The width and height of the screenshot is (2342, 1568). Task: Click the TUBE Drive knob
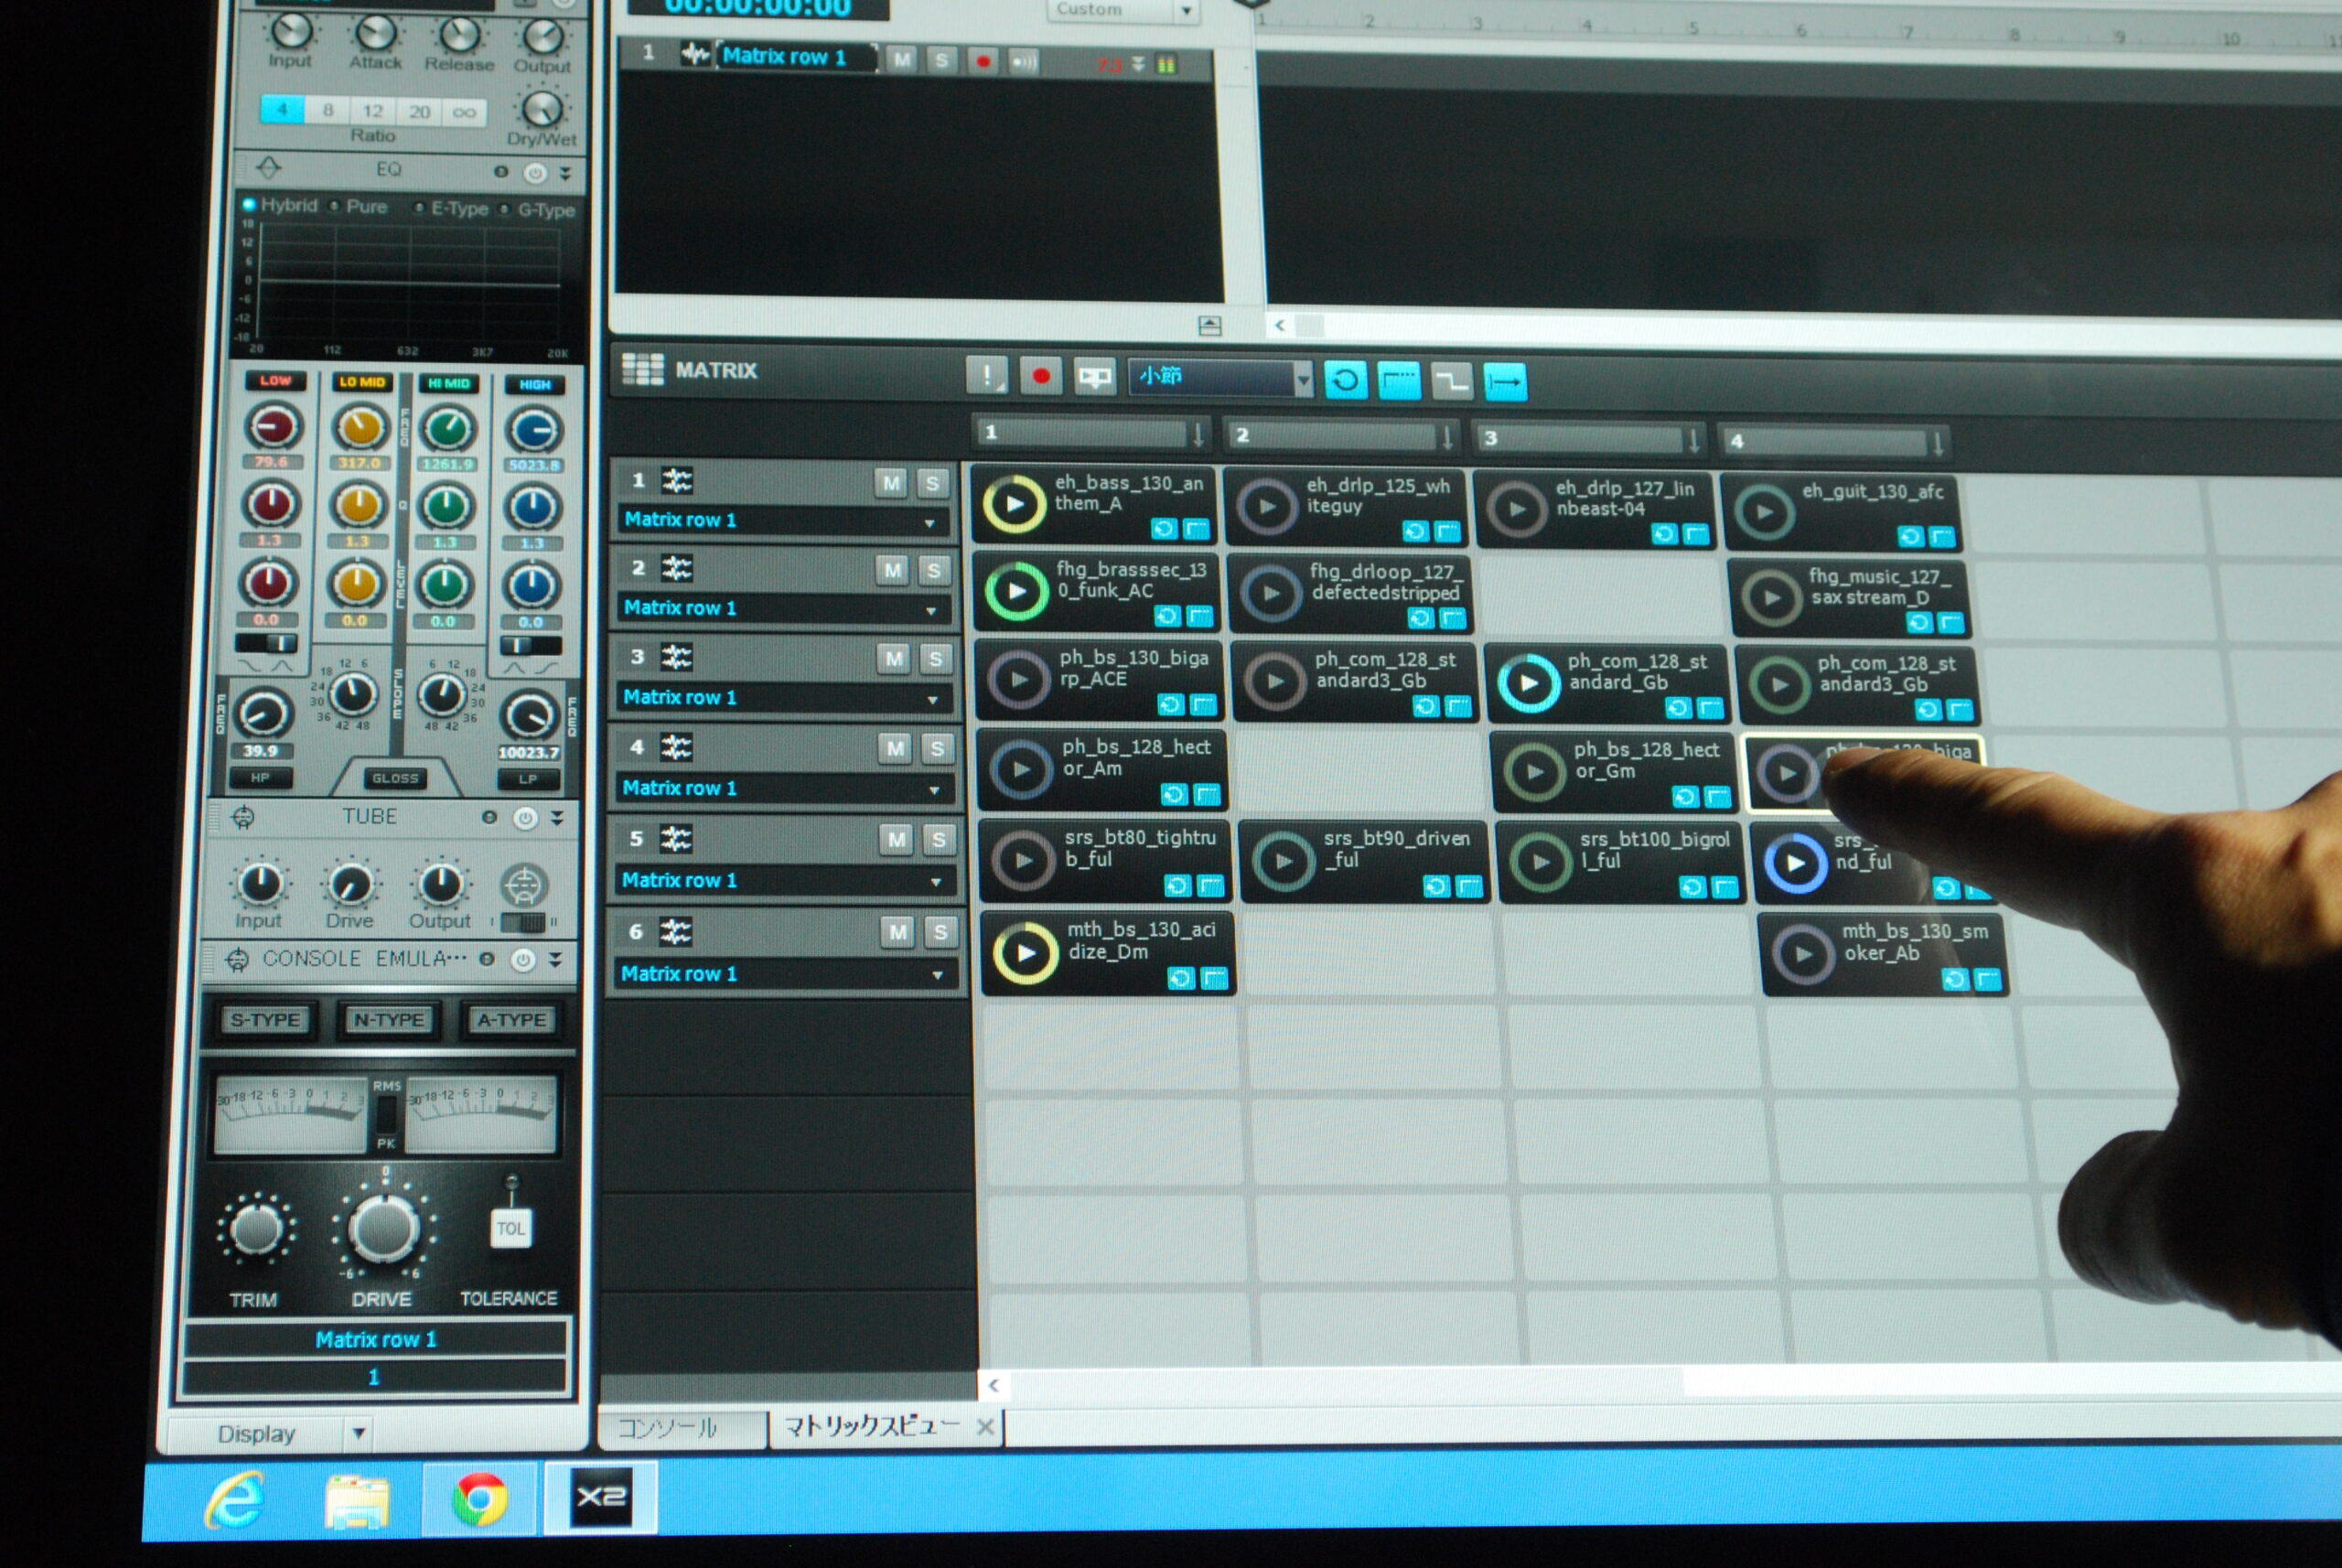point(350,884)
